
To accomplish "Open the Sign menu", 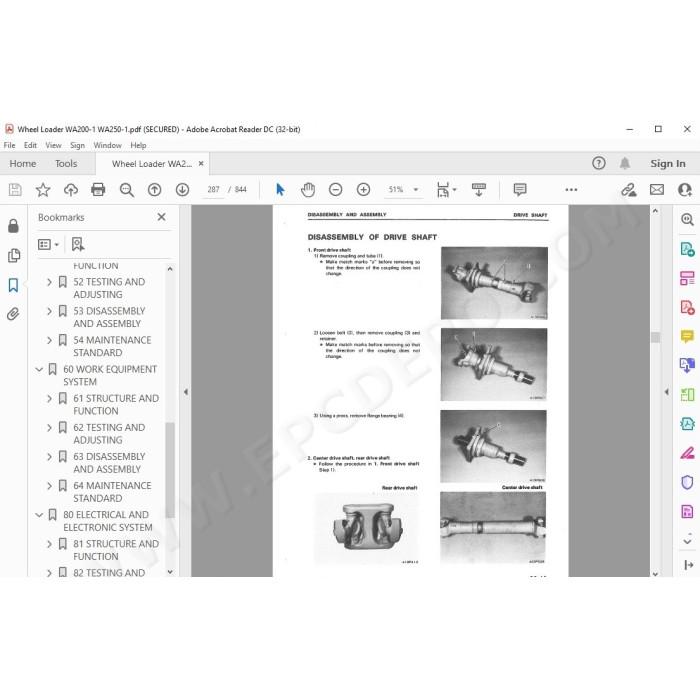I will point(77,145).
